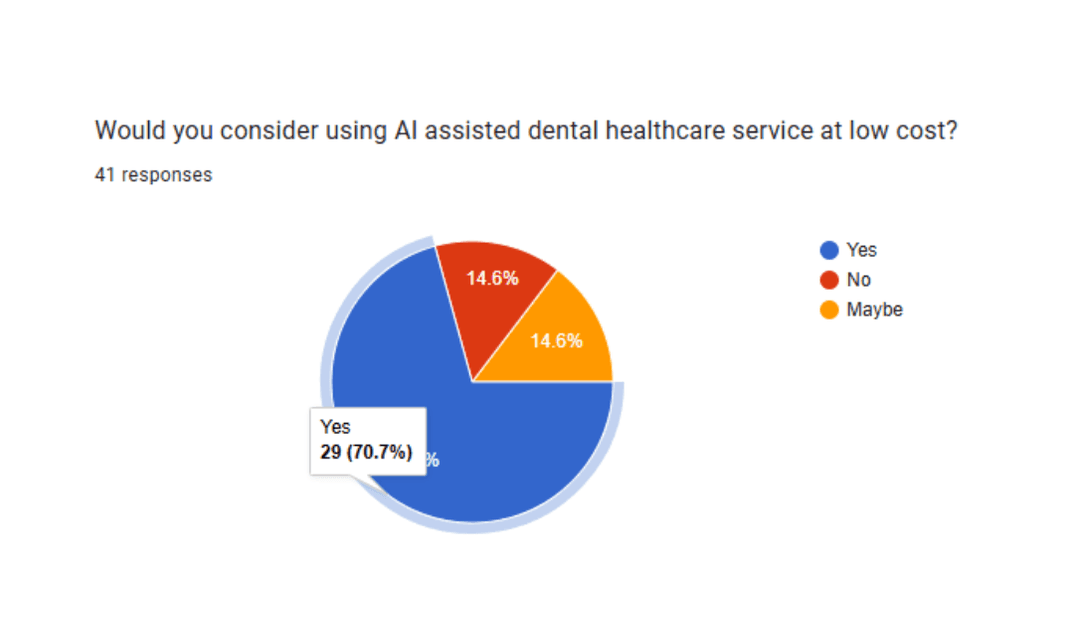Image resolution: width=1080 pixels, height=629 pixels.
Task: Click the blue Yes legend dot
Action: [829, 250]
